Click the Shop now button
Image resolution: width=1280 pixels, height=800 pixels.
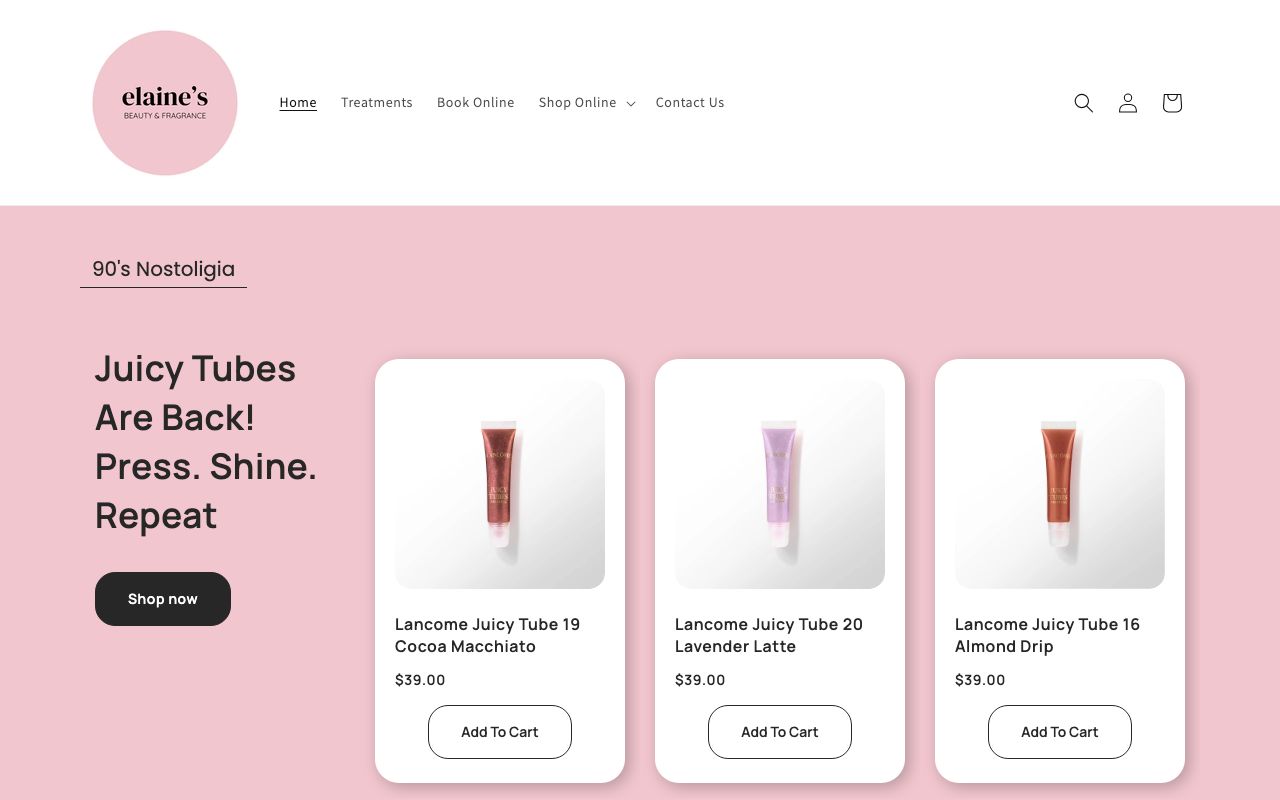click(x=163, y=599)
